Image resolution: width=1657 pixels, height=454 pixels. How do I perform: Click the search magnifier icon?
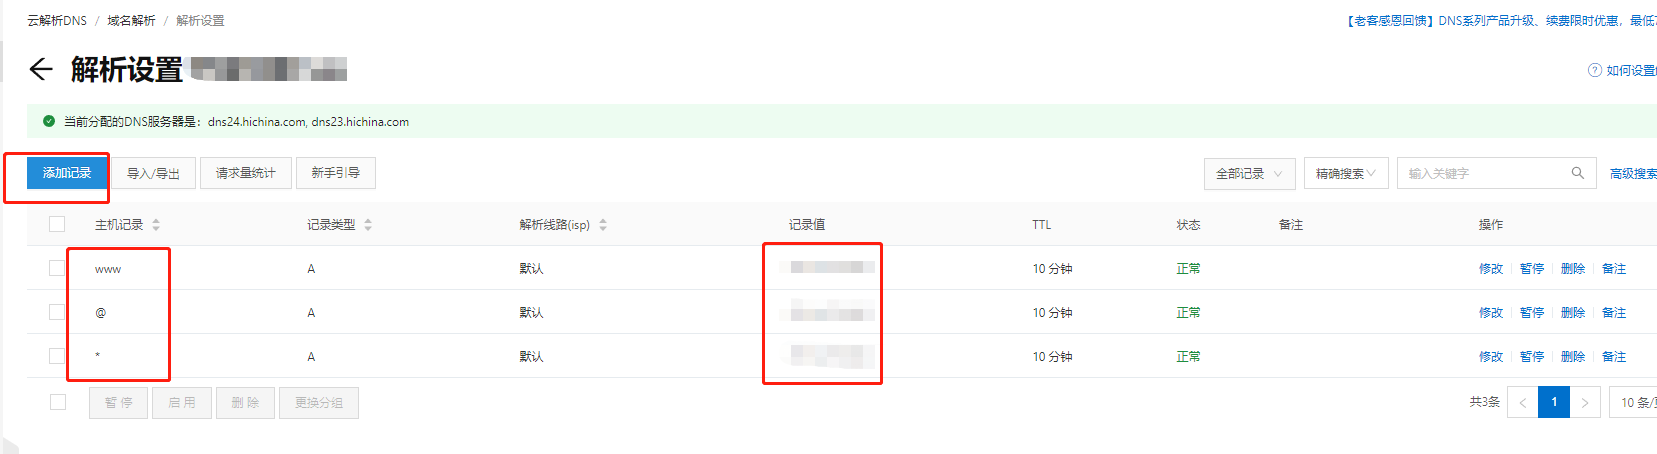tap(1577, 173)
